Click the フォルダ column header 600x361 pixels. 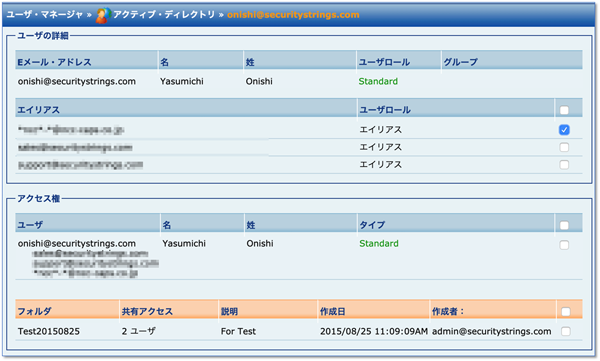pos(34,311)
